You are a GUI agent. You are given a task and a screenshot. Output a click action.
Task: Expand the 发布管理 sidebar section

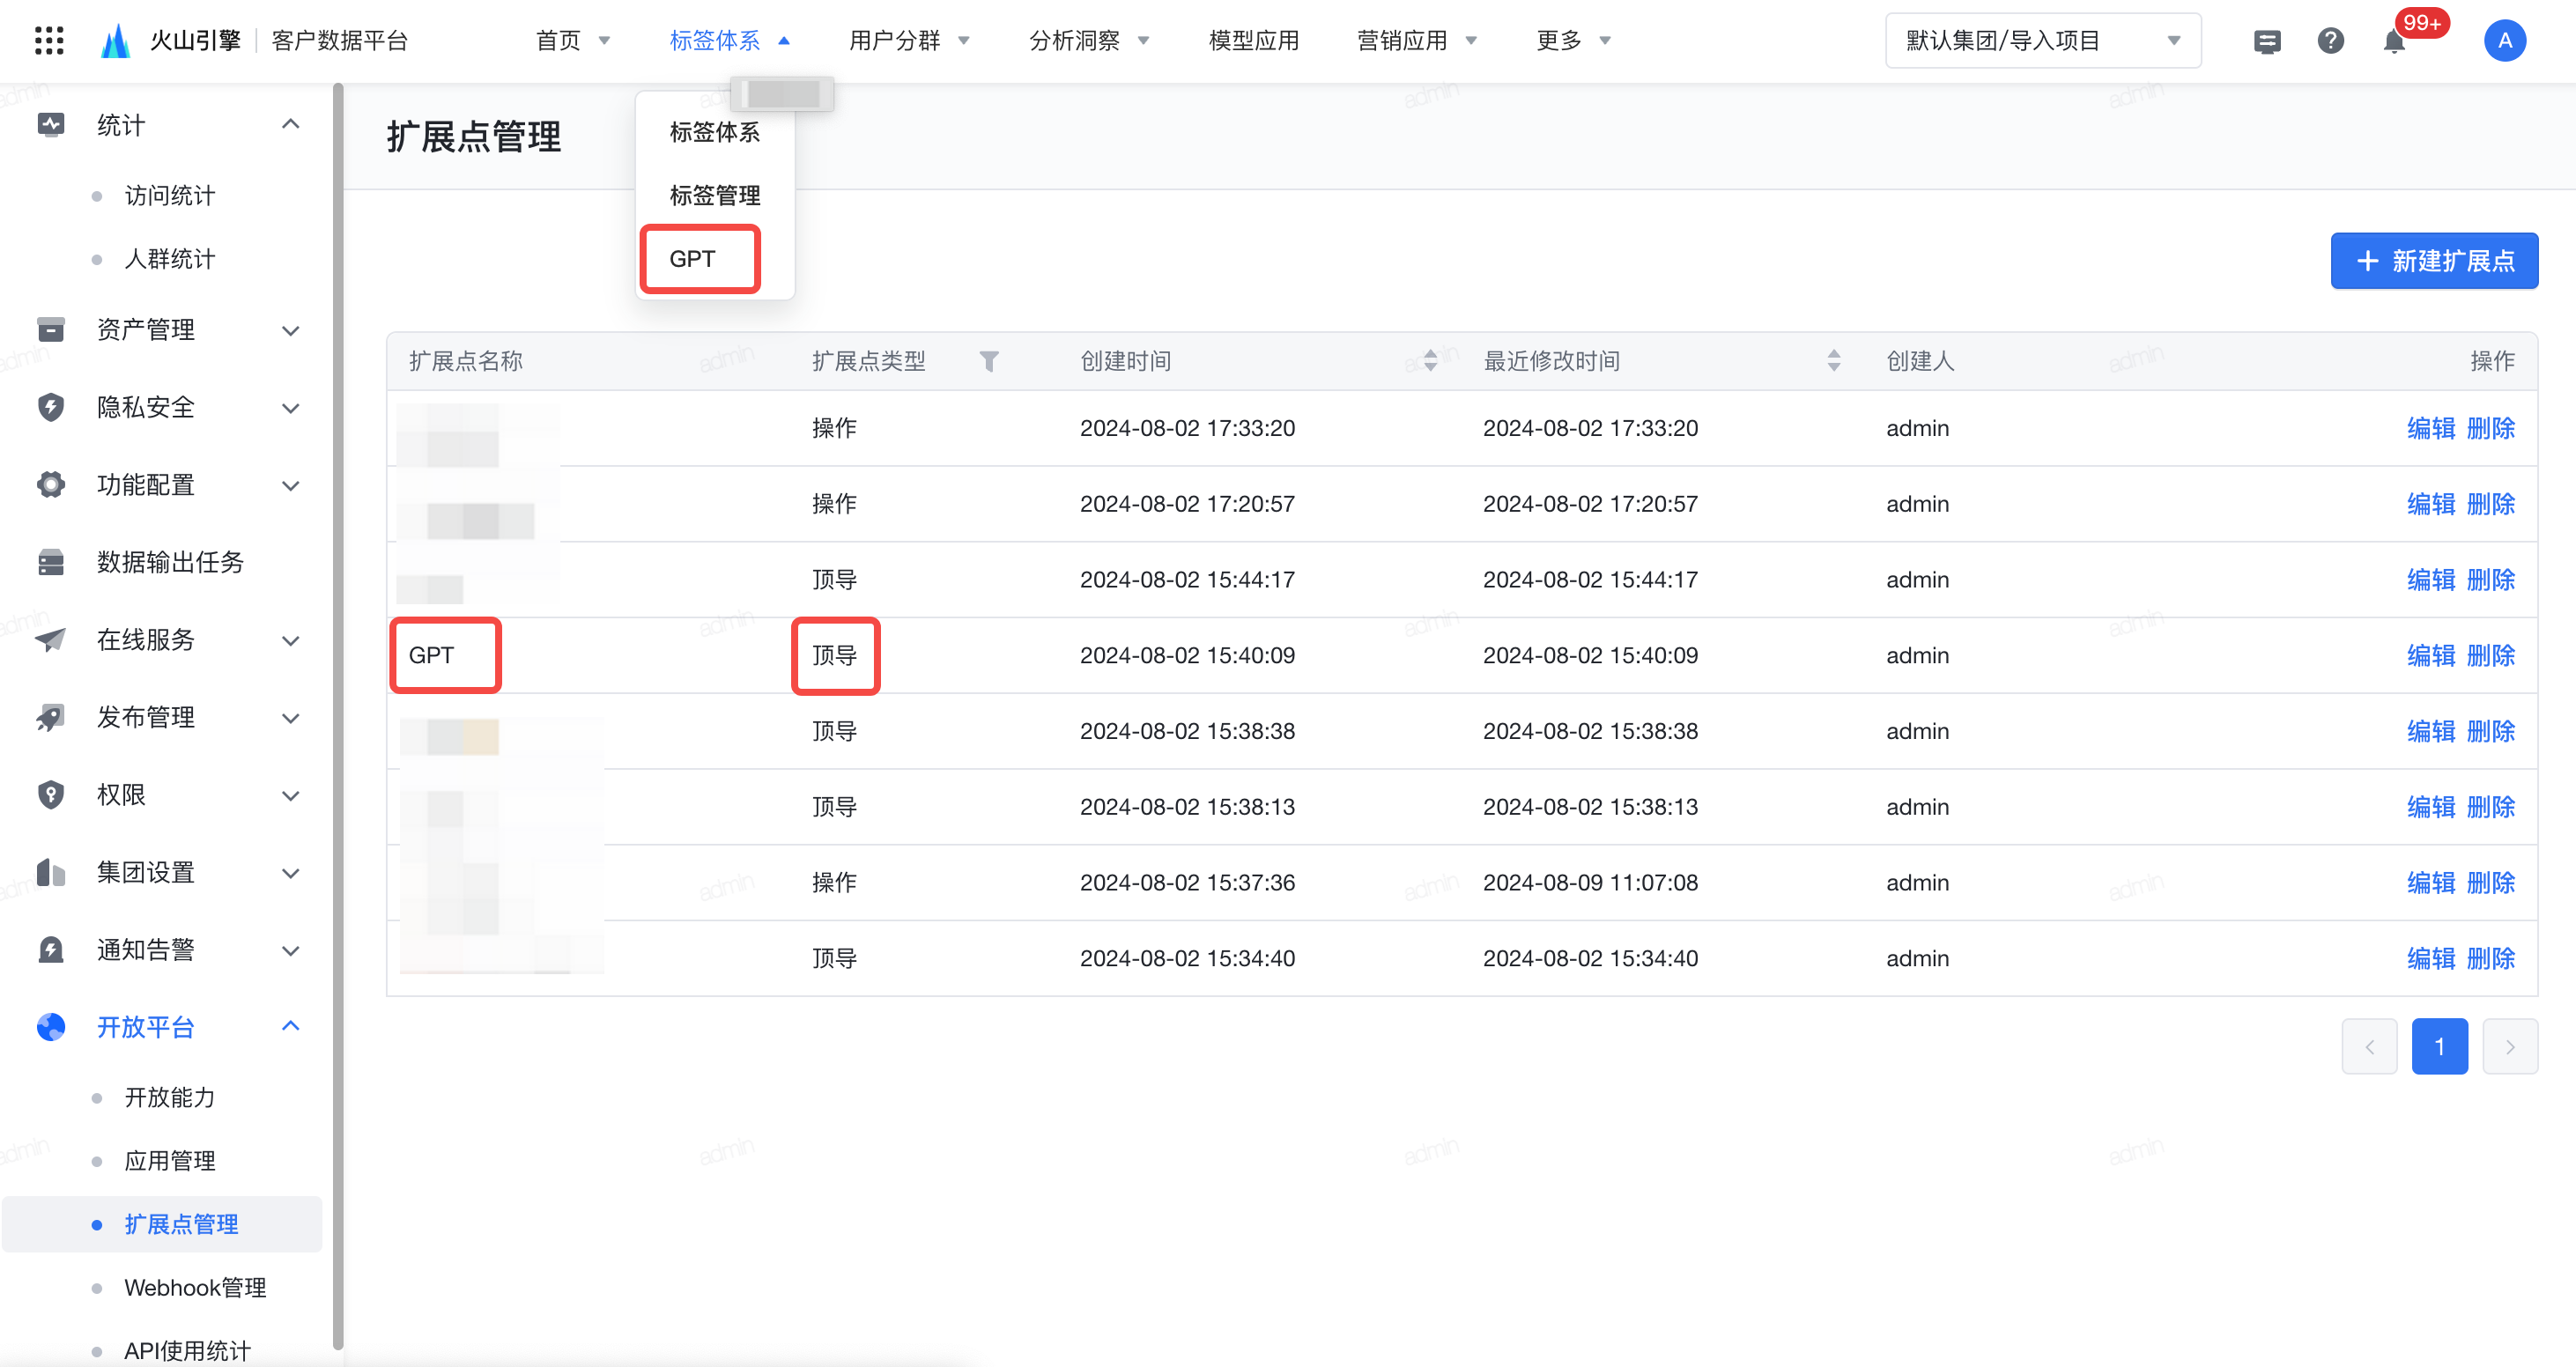coord(291,718)
